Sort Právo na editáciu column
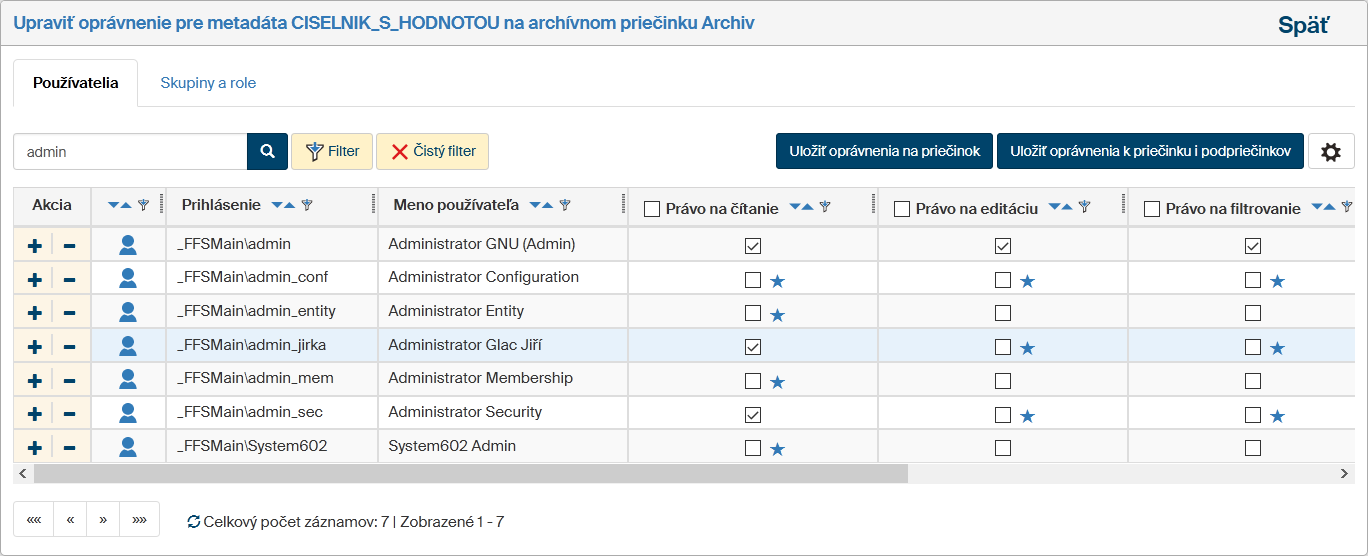 coord(1060,207)
